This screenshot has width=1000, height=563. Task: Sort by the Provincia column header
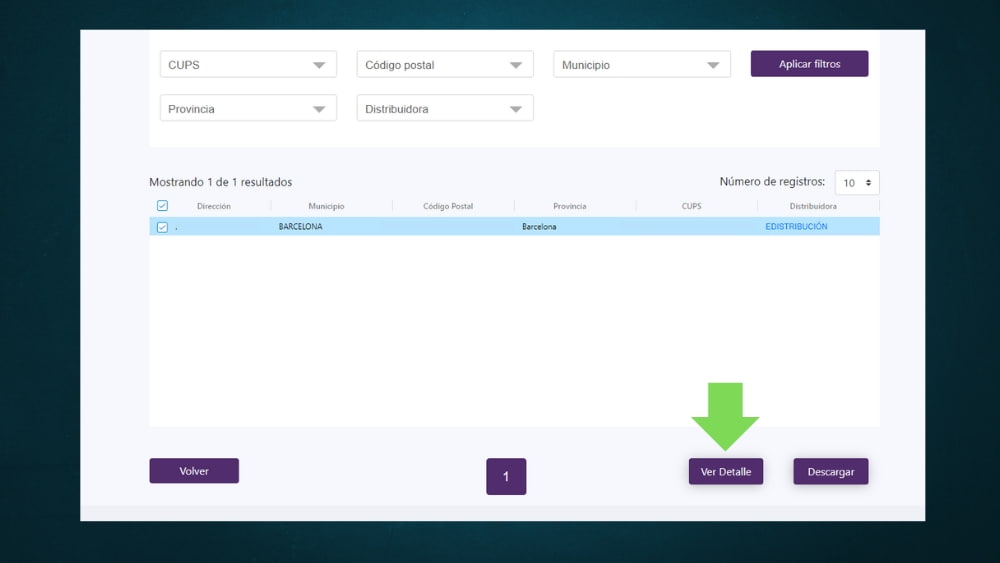(570, 206)
